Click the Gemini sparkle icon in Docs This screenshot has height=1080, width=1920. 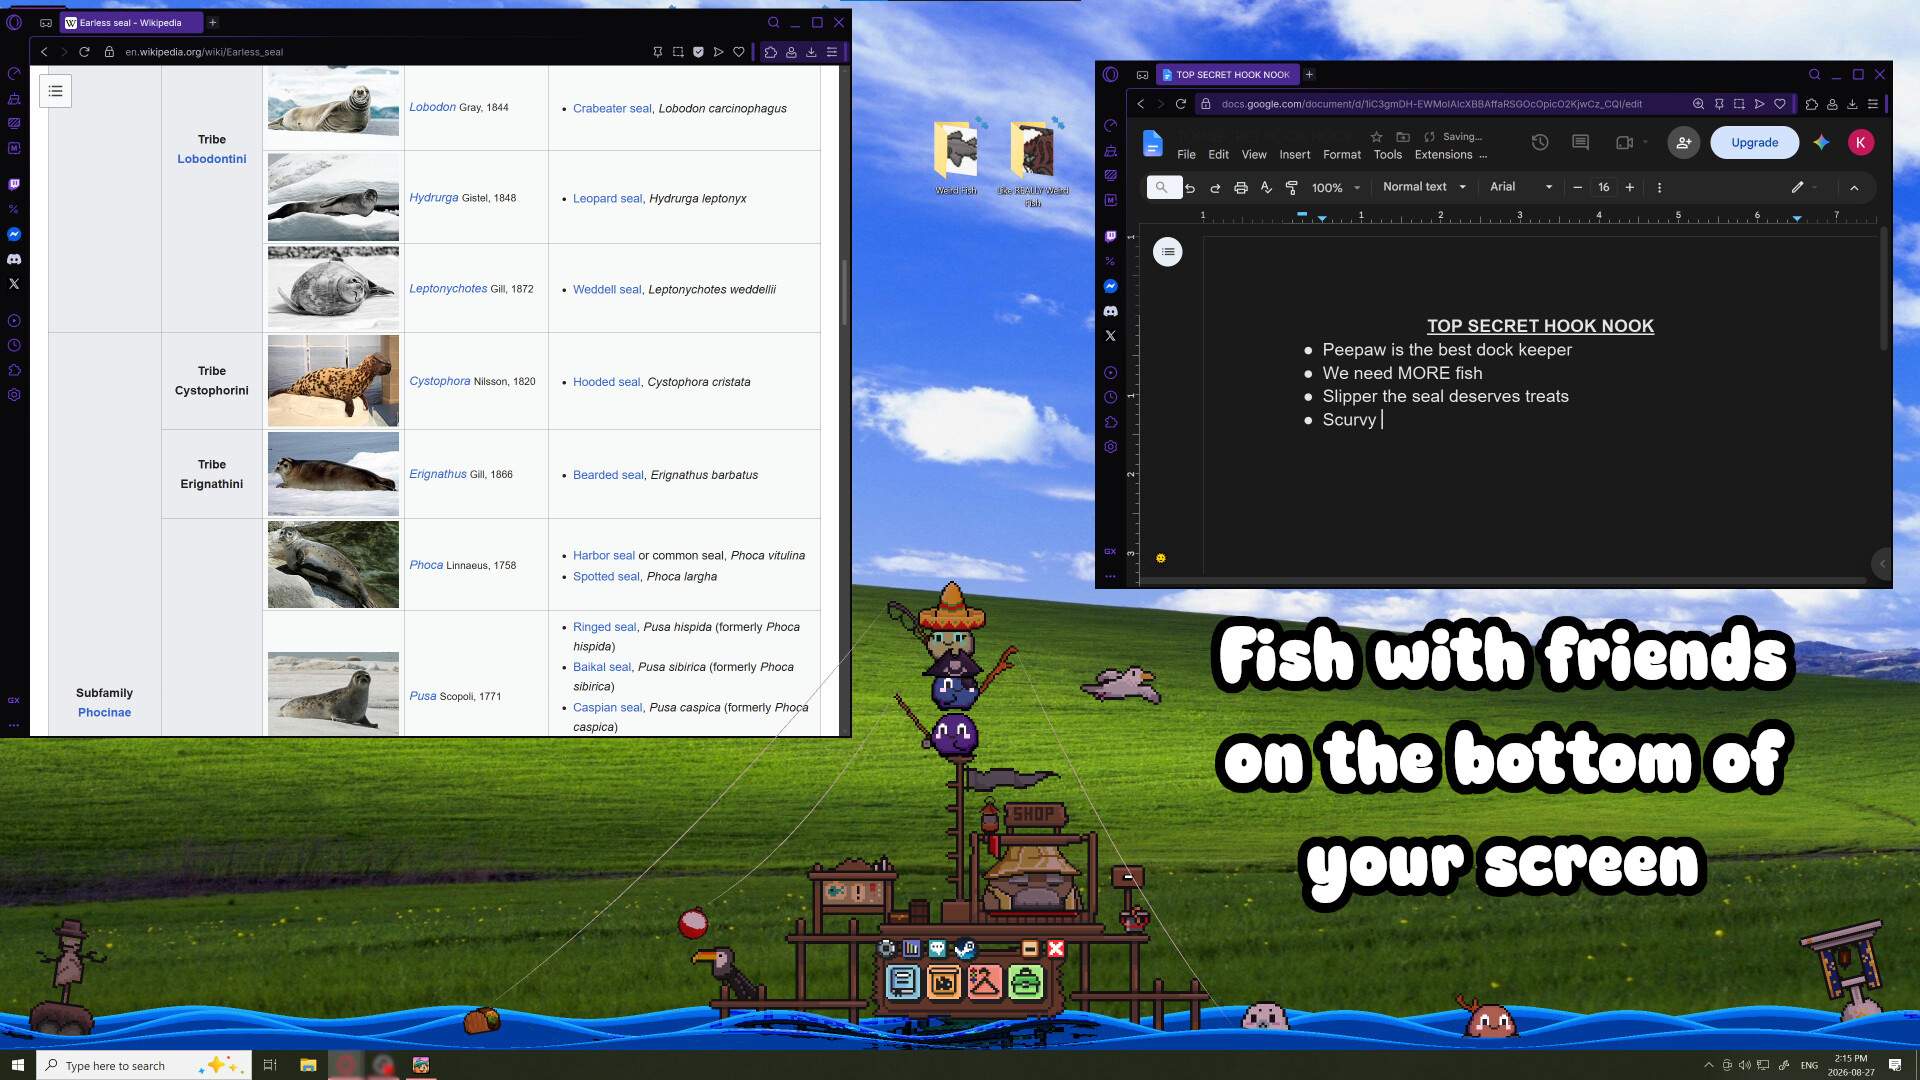point(1821,143)
